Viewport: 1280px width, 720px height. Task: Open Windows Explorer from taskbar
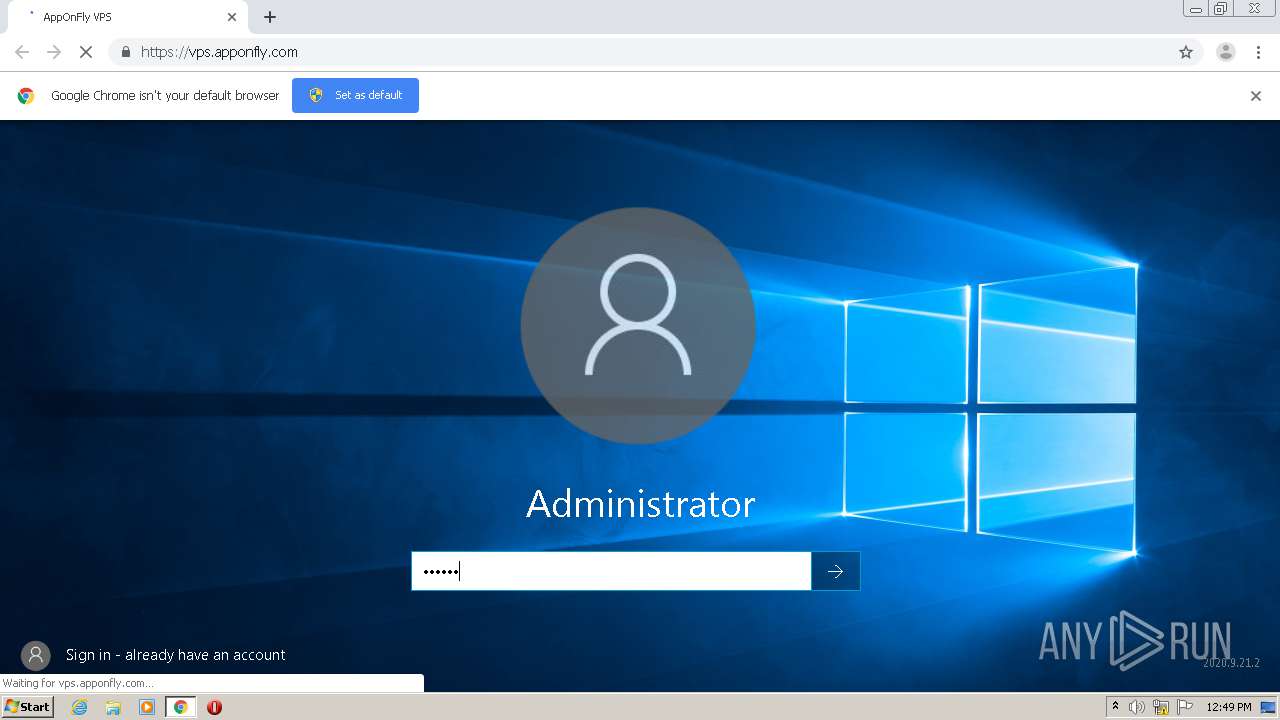point(113,707)
